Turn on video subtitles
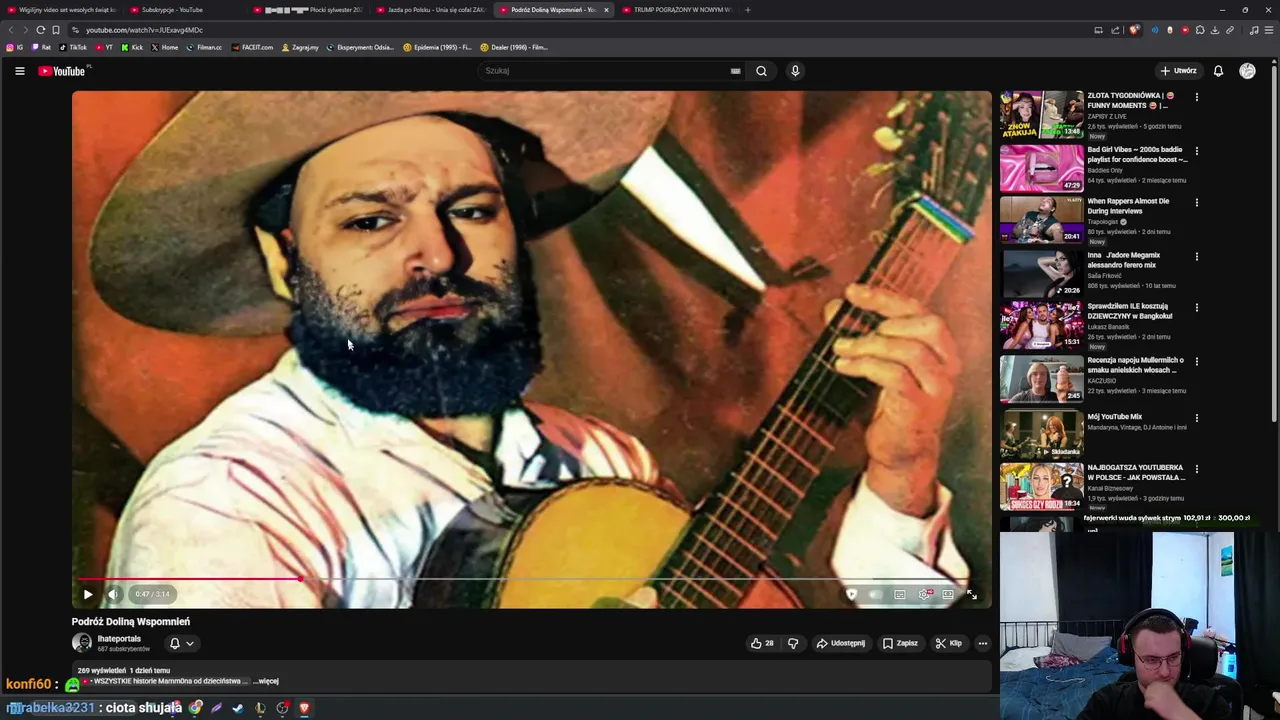The image size is (1280, 720). pyautogui.click(x=900, y=594)
